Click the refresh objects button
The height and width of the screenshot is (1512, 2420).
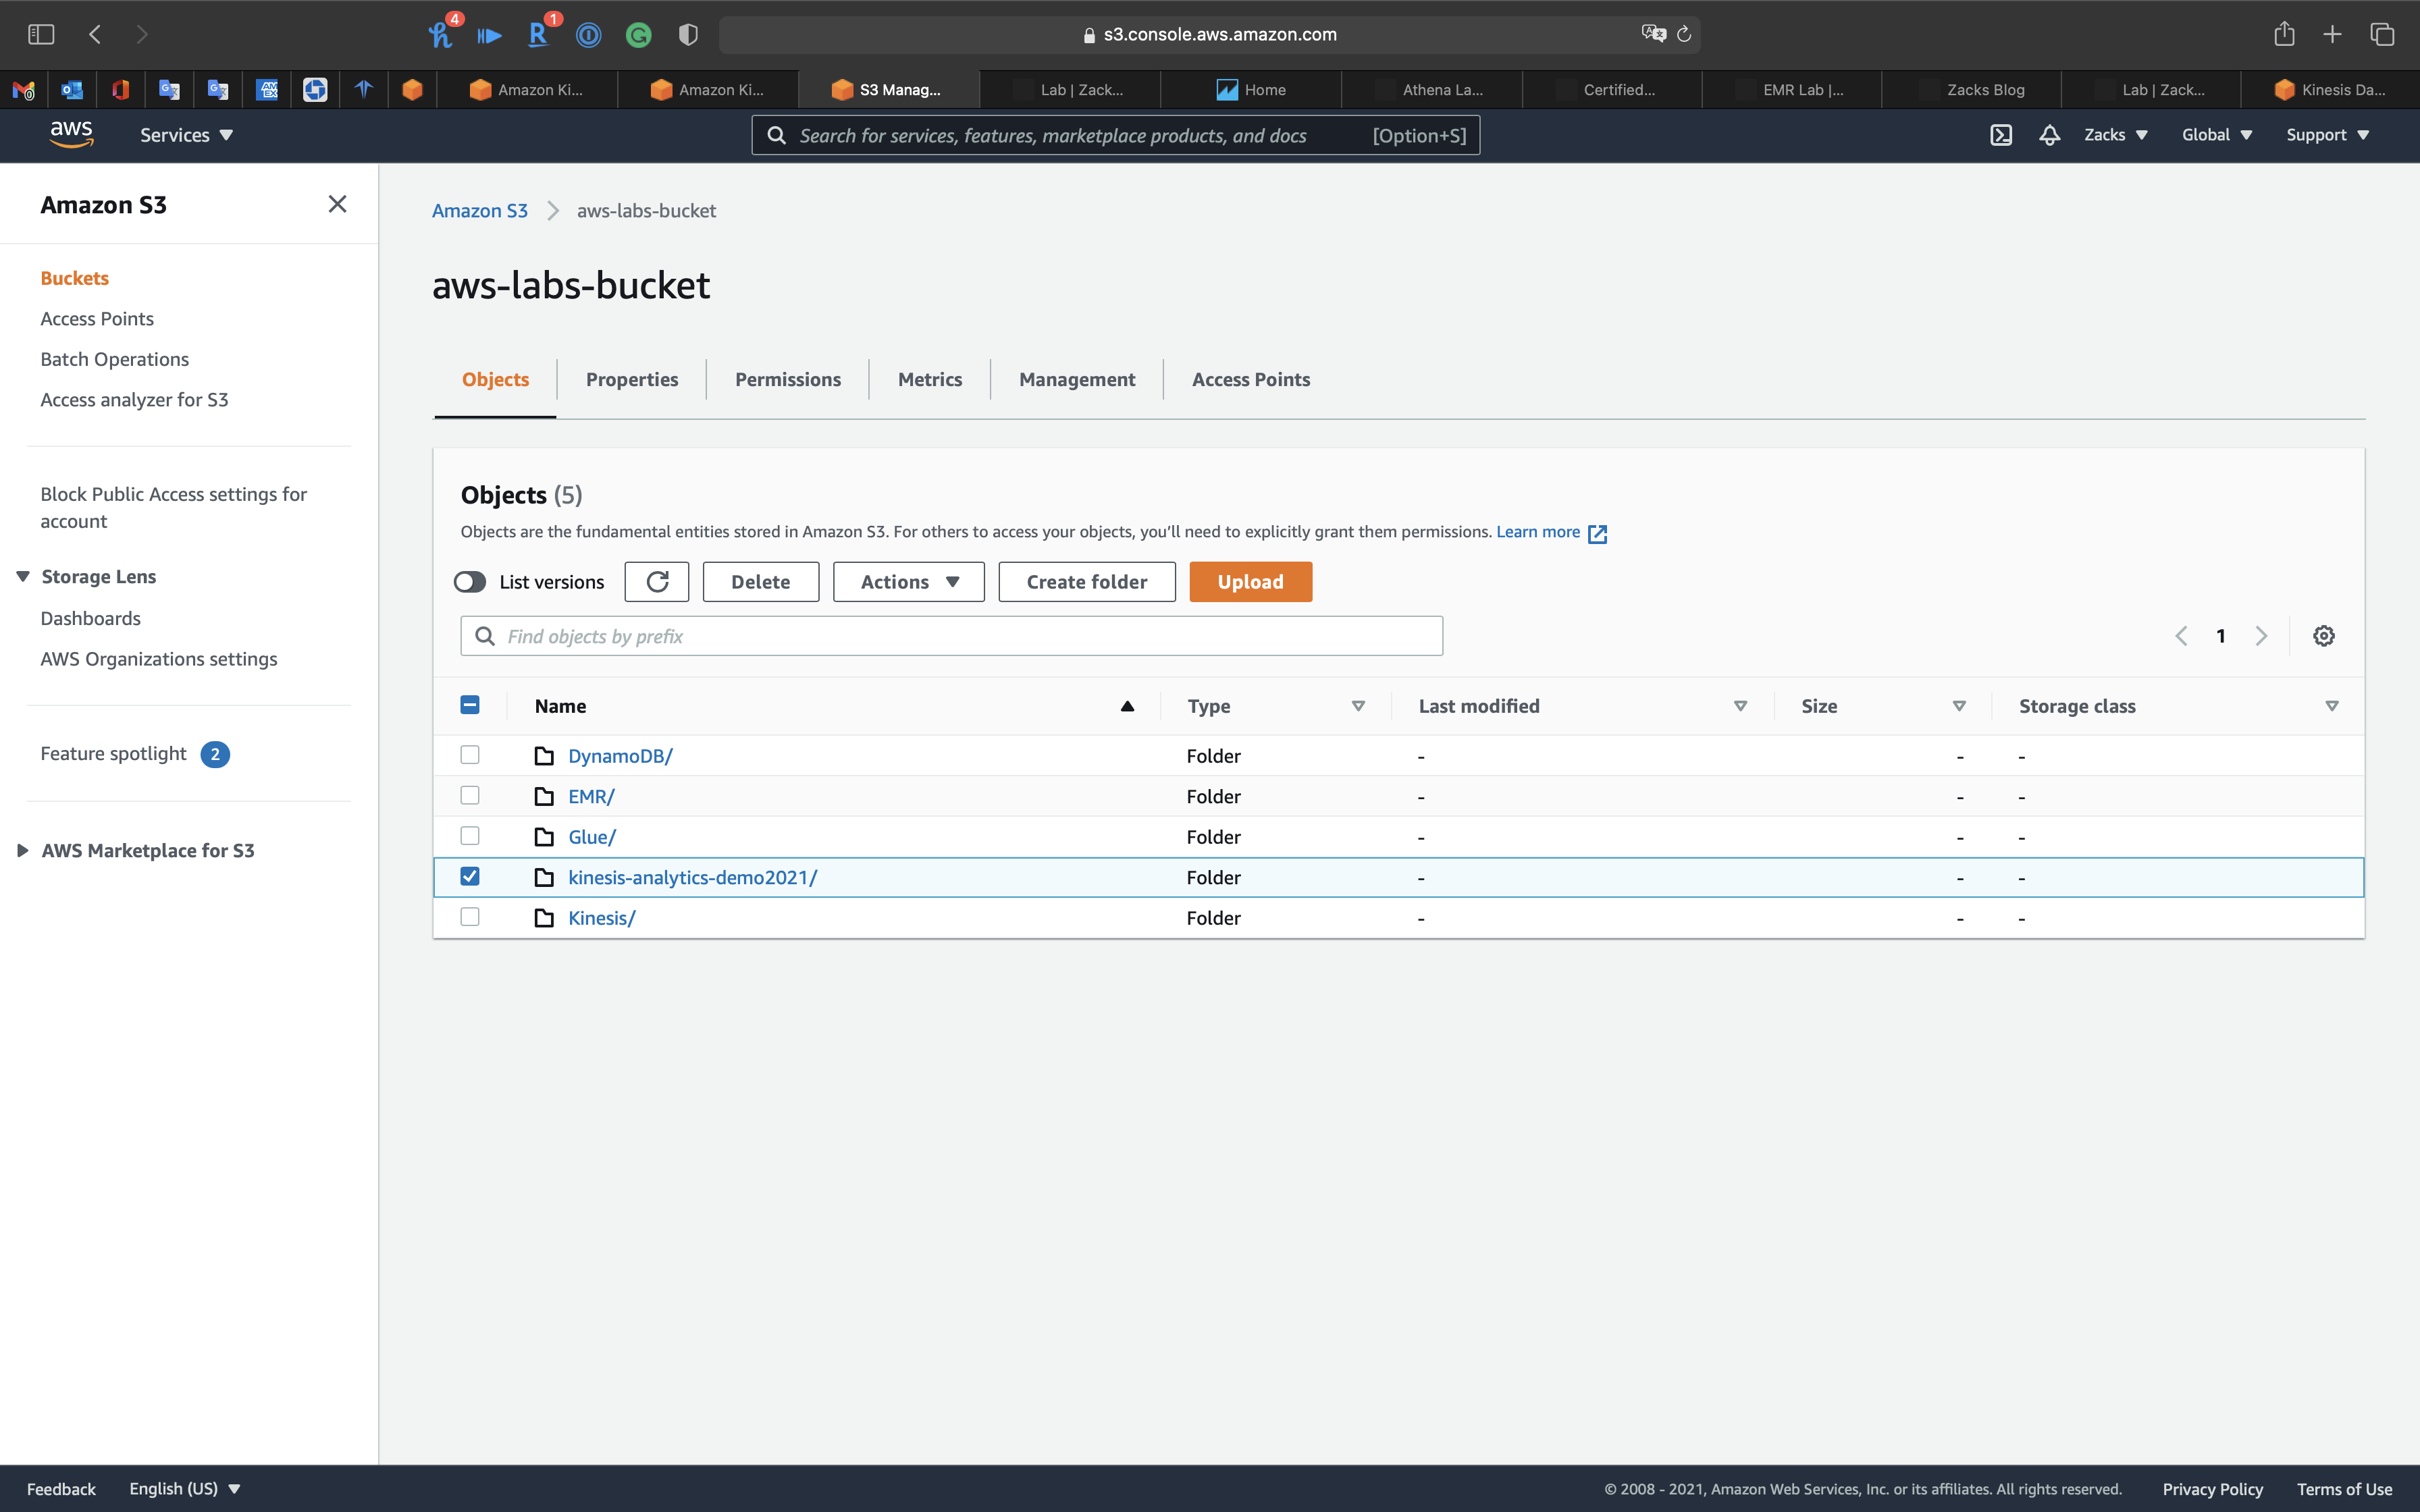tap(656, 582)
